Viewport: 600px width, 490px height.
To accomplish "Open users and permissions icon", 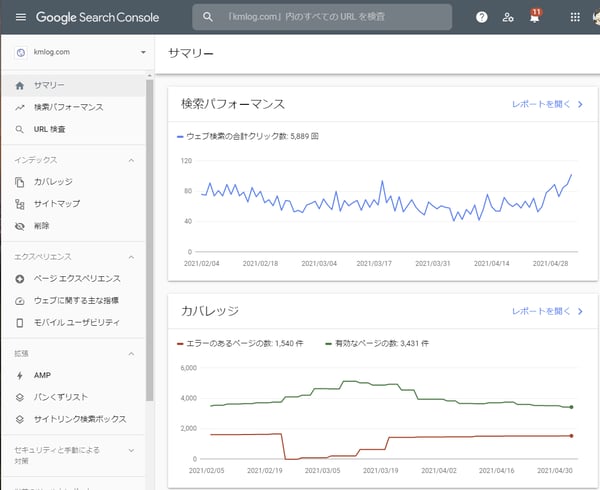I will (x=508, y=17).
